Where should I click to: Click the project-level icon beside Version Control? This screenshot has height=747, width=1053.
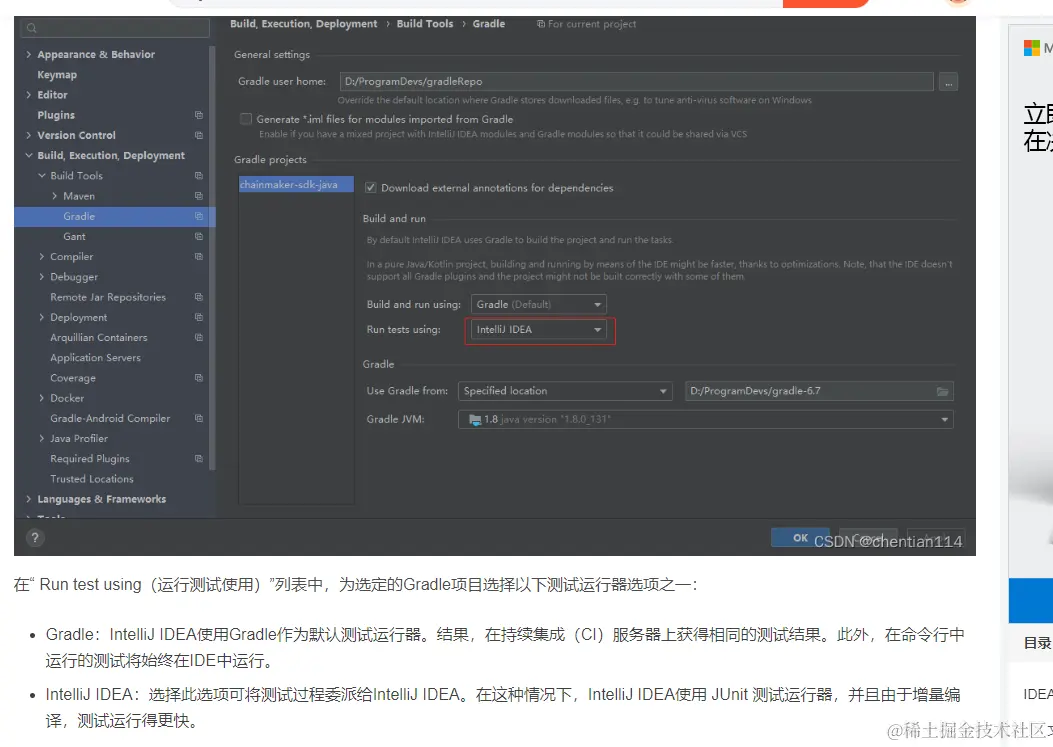click(199, 135)
